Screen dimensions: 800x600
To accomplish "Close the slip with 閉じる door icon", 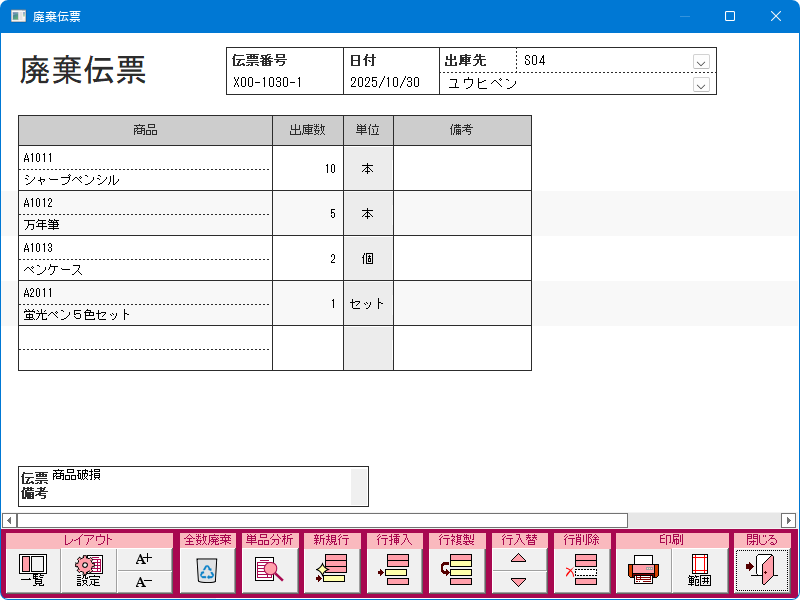I will click(762, 571).
